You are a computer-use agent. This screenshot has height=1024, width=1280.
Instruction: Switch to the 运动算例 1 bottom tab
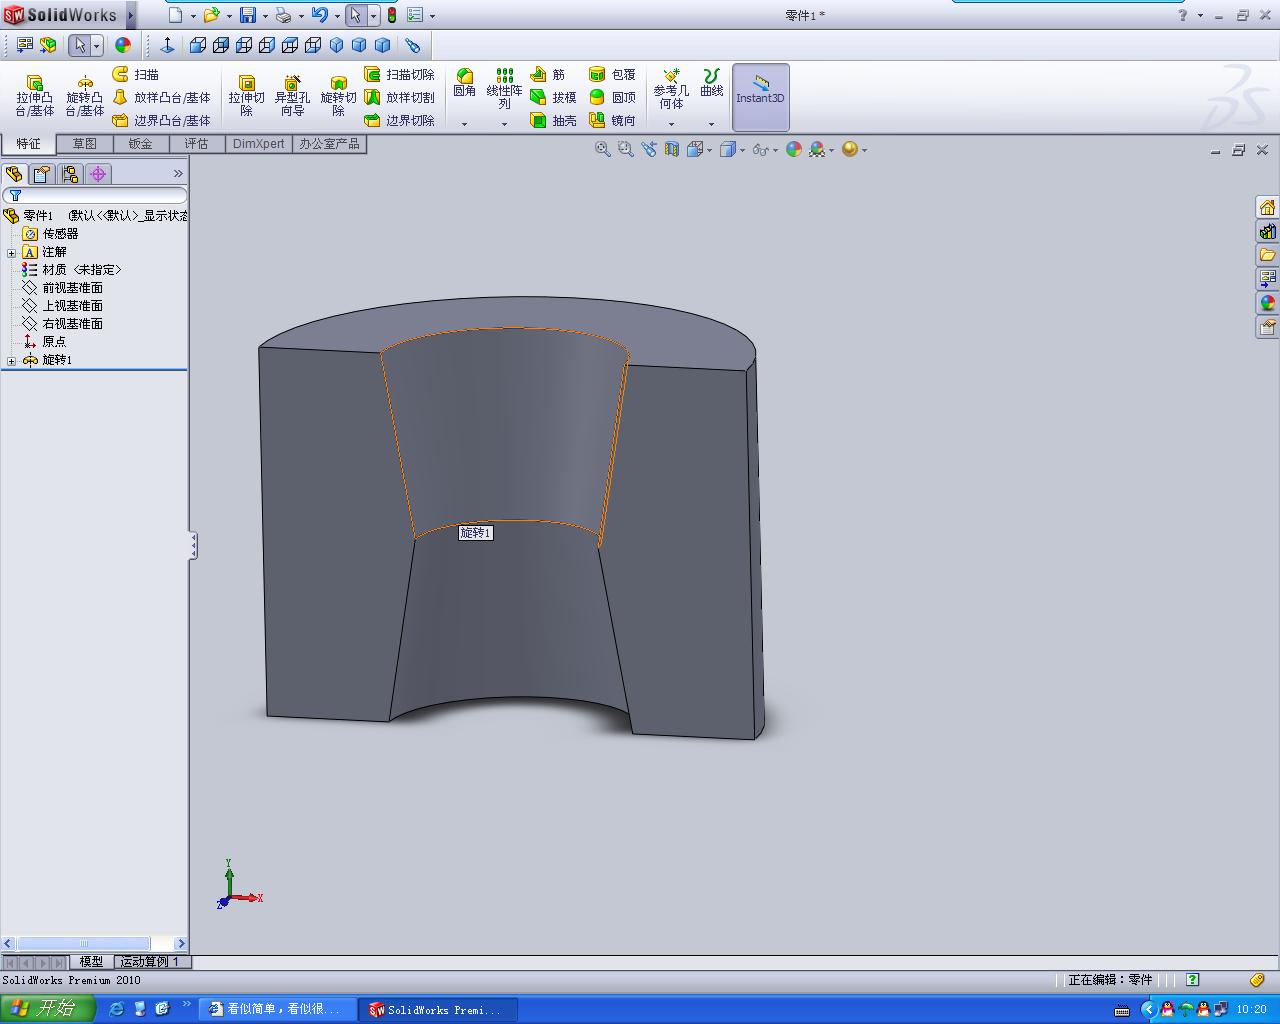(x=150, y=962)
